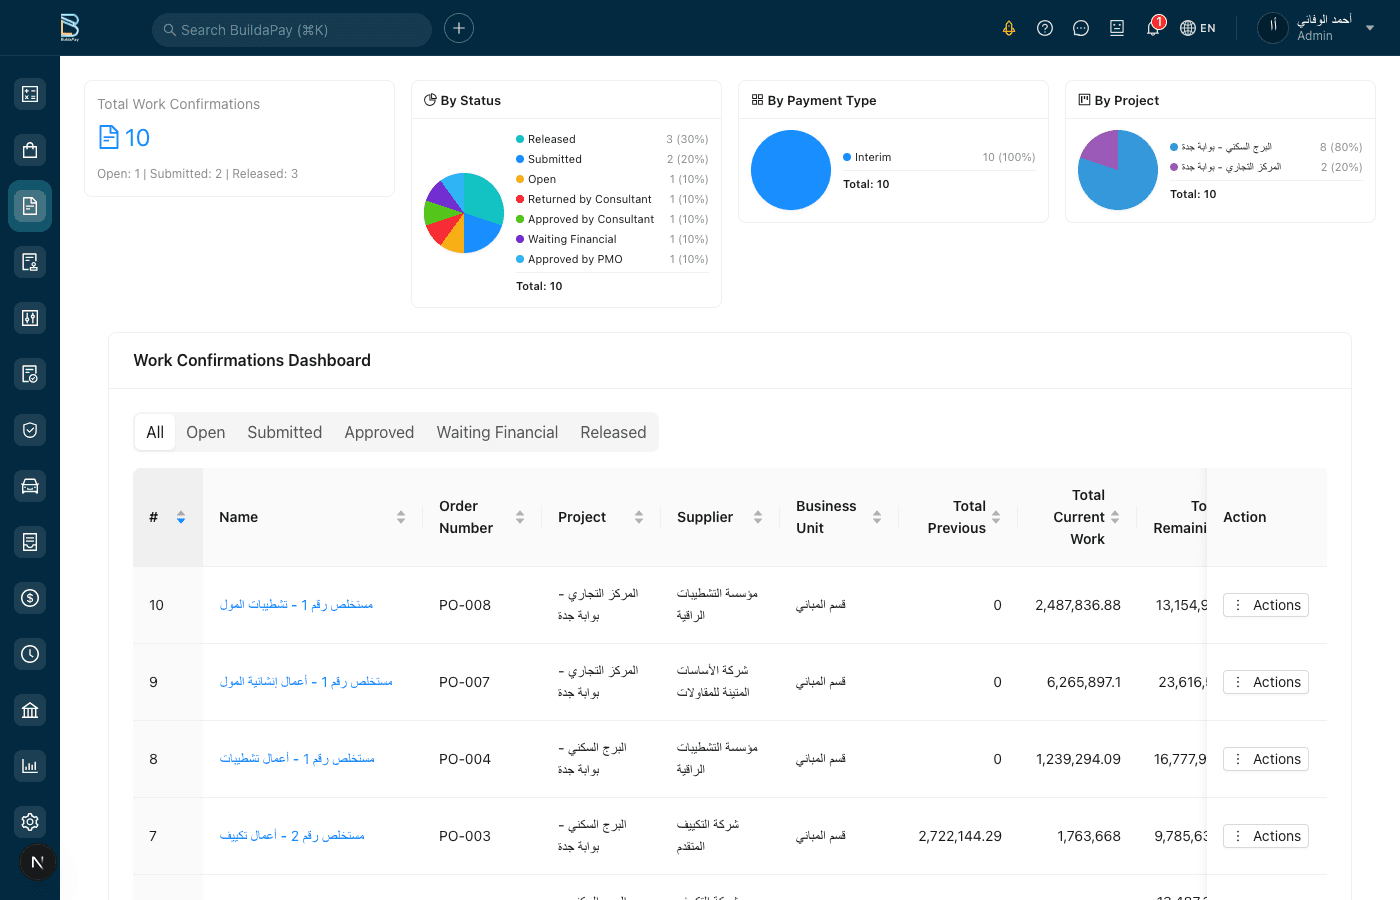This screenshot has height=900, width=1400.
Task: Click the Actions button for row 10
Action: pos(1265,605)
